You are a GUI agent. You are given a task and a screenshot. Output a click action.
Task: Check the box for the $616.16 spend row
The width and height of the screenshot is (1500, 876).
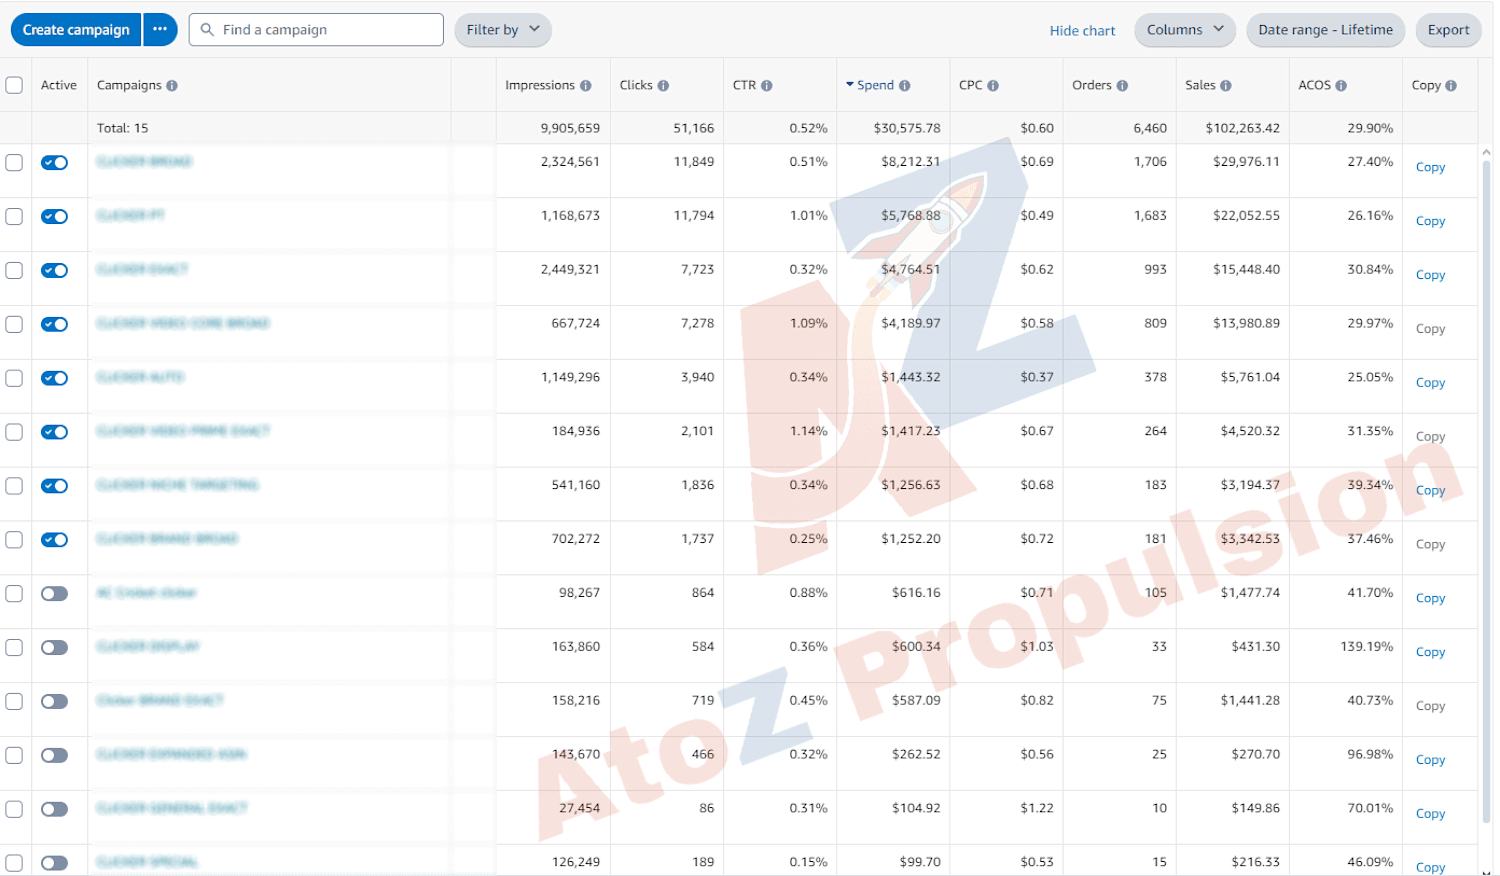[x=14, y=593]
